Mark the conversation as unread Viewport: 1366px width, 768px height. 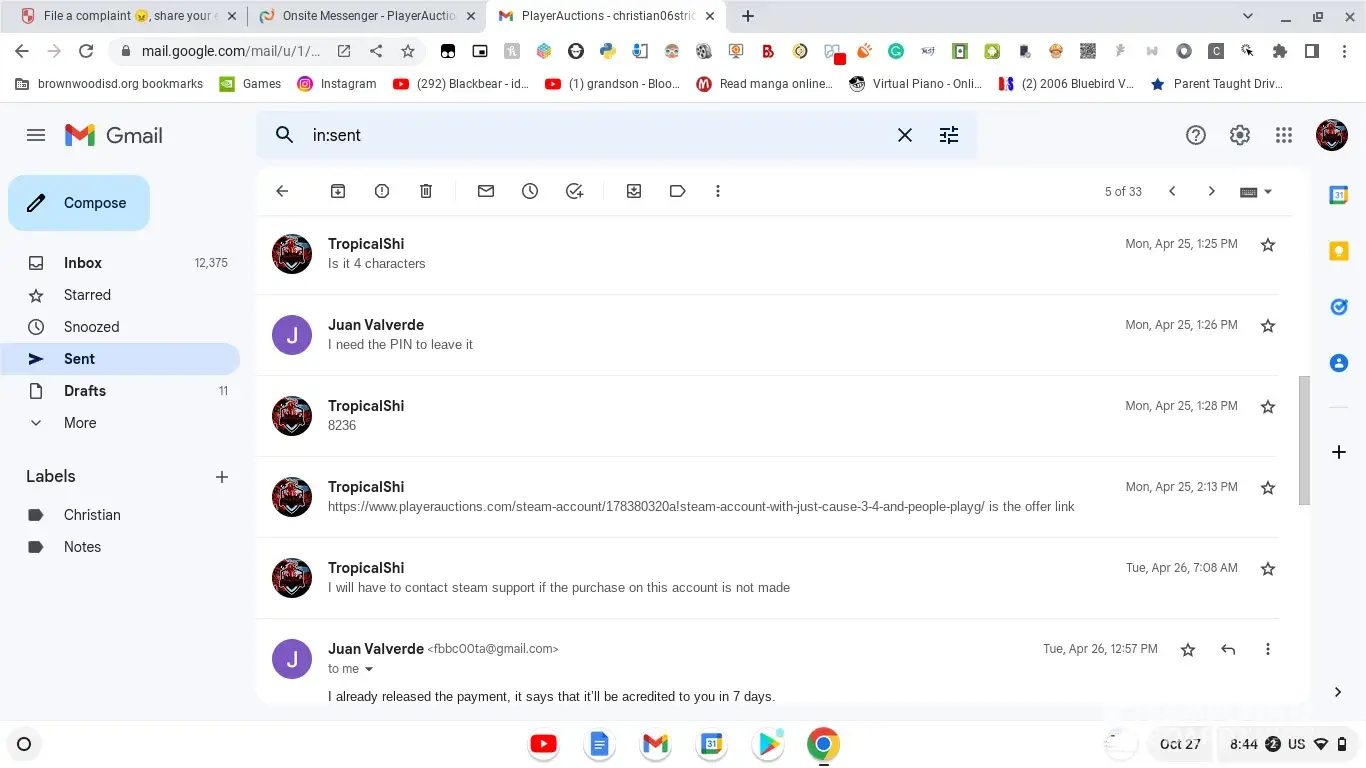(486, 191)
